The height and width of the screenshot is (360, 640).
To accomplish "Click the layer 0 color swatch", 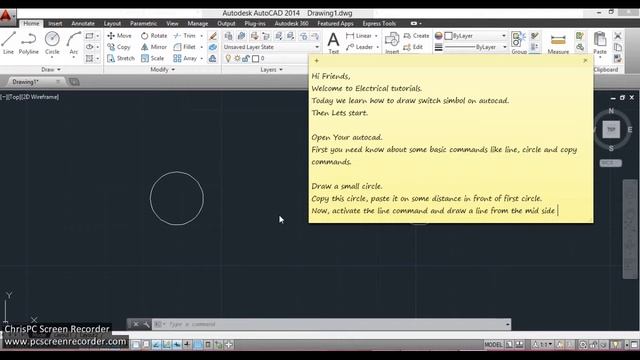I will pyautogui.click(x=256, y=58).
